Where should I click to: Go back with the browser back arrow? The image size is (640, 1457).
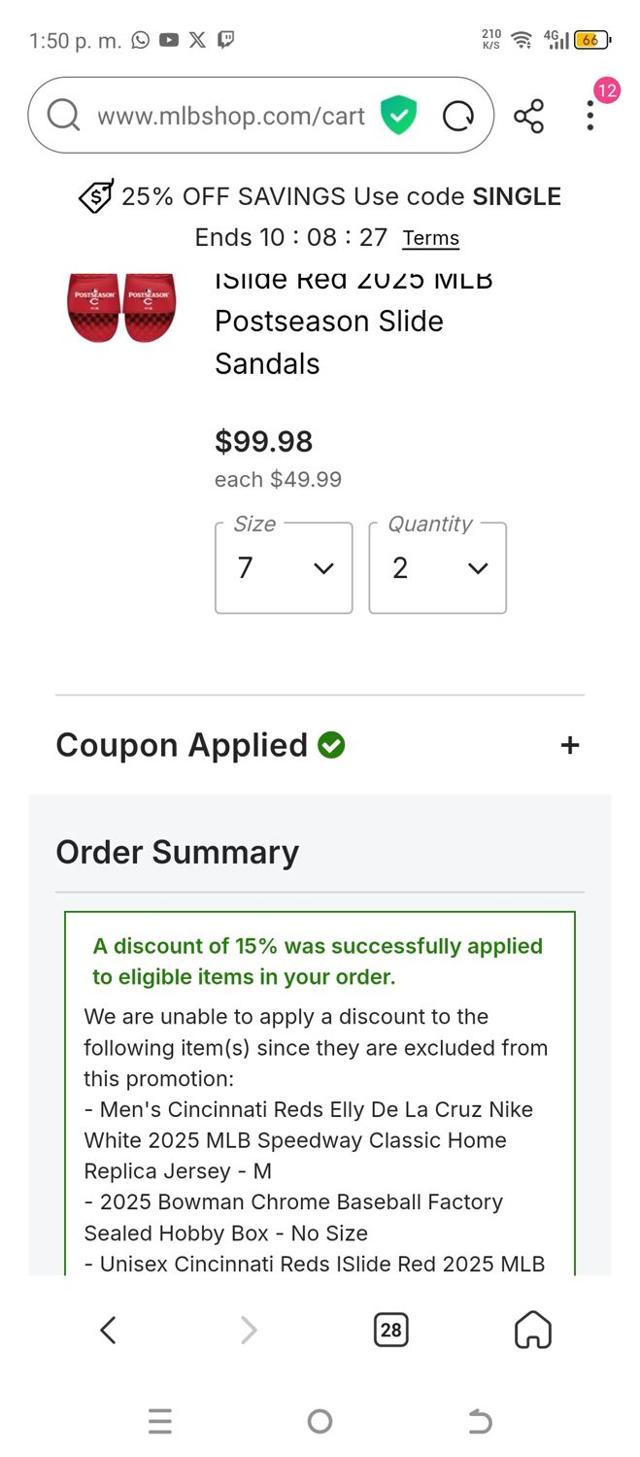108,1329
